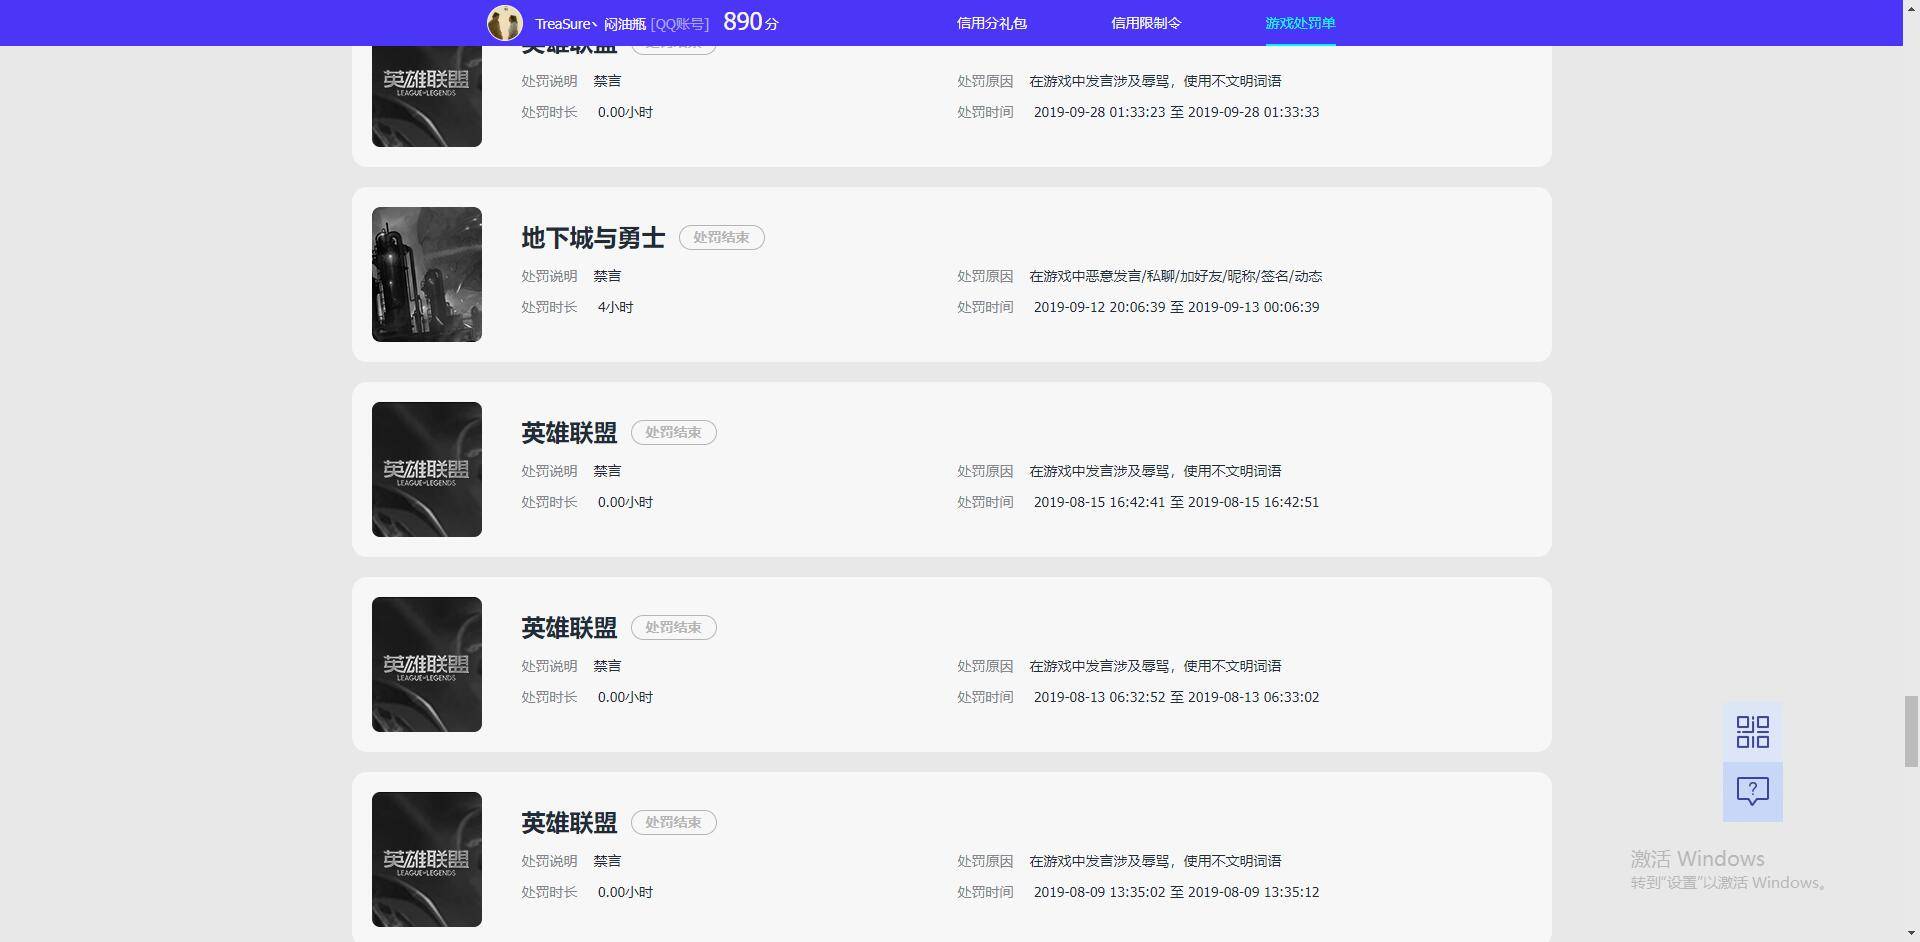
Task: Click the user avatar in the top bar
Action: (505, 22)
